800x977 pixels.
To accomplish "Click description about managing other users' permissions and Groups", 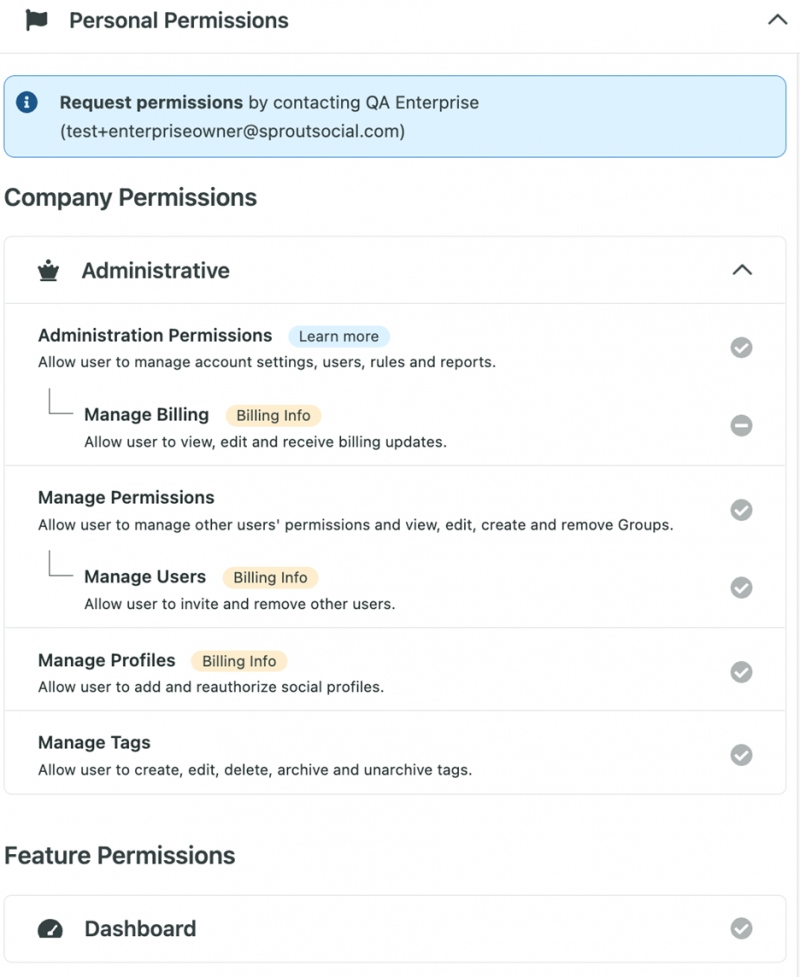I will click(356, 525).
